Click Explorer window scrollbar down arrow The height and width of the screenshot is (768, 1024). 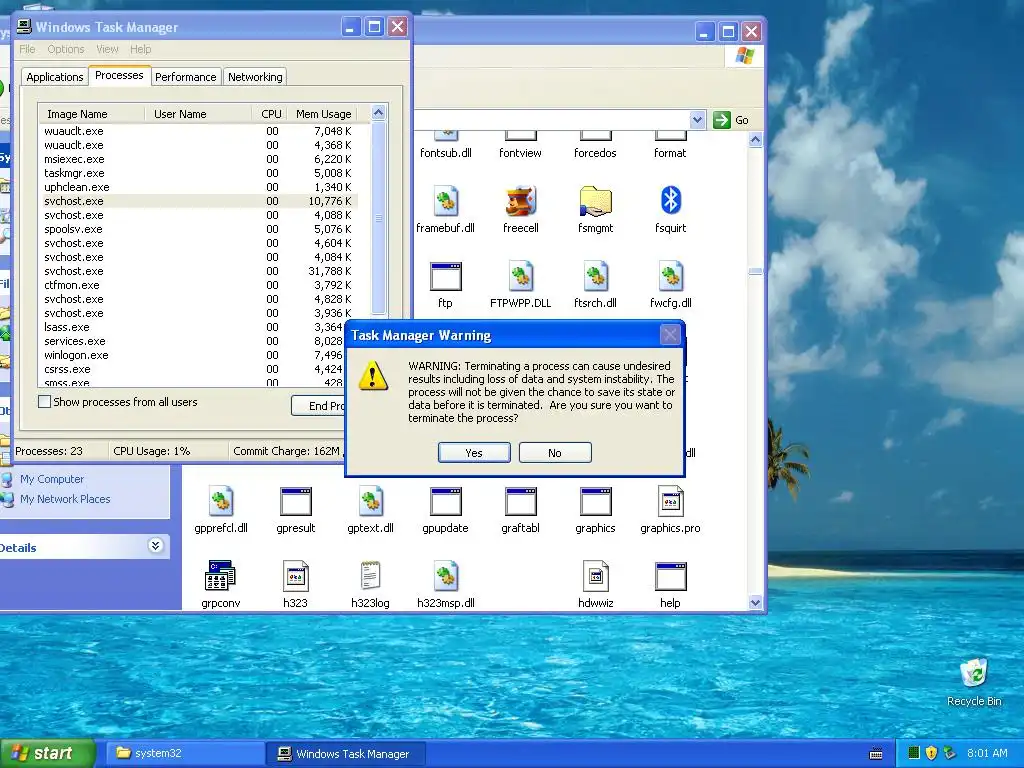tap(756, 603)
